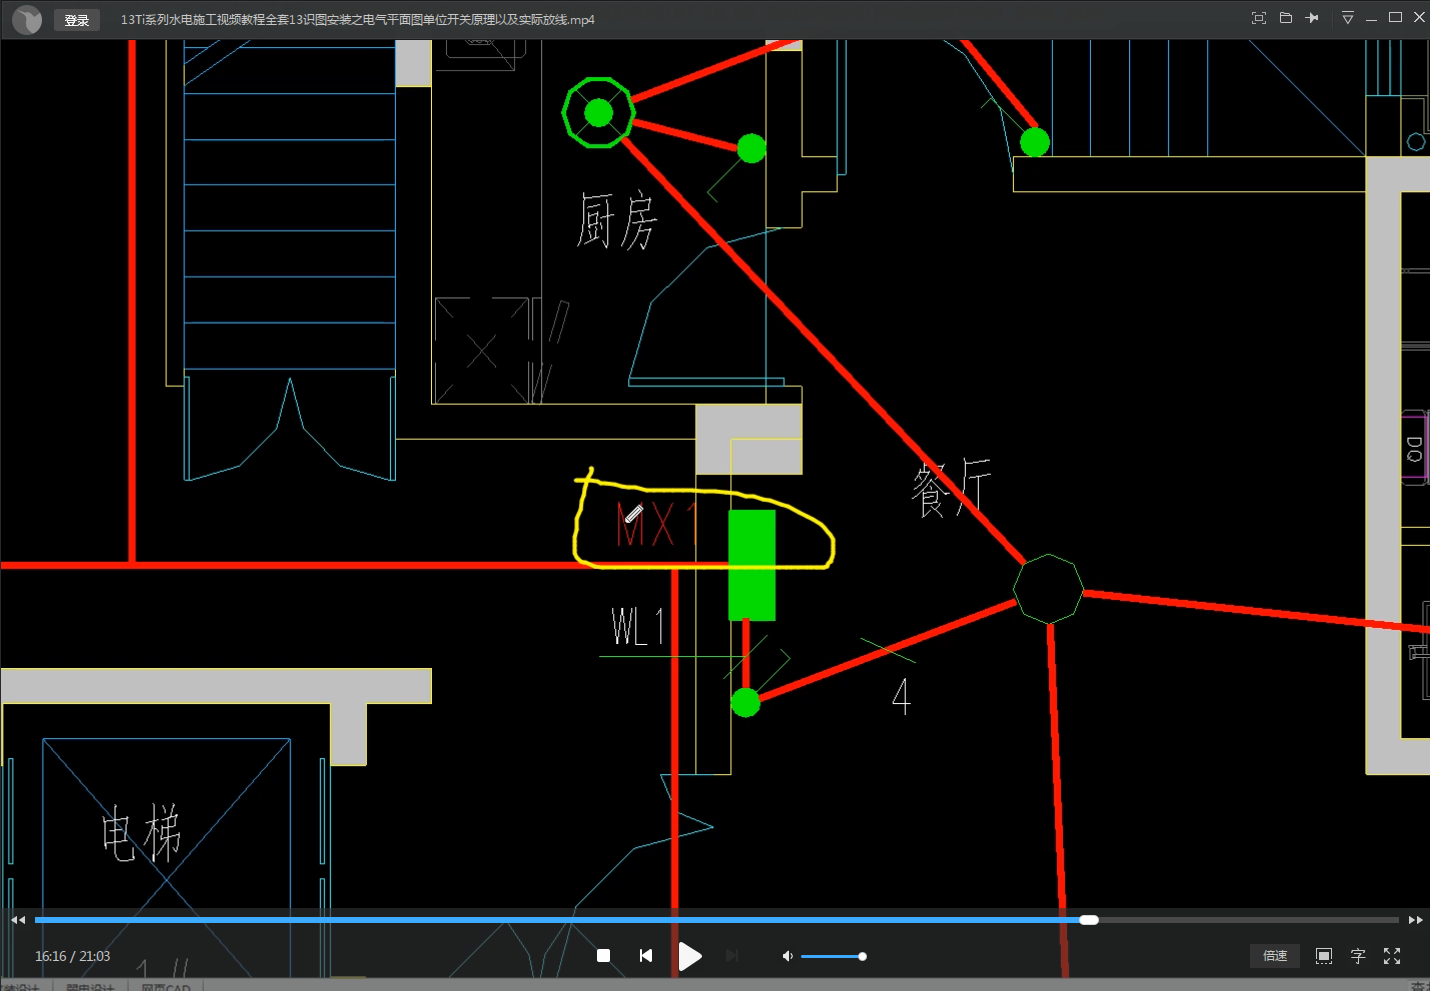The image size is (1430, 991).
Task: Click the video file title in title bar
Action: (357, 19)
